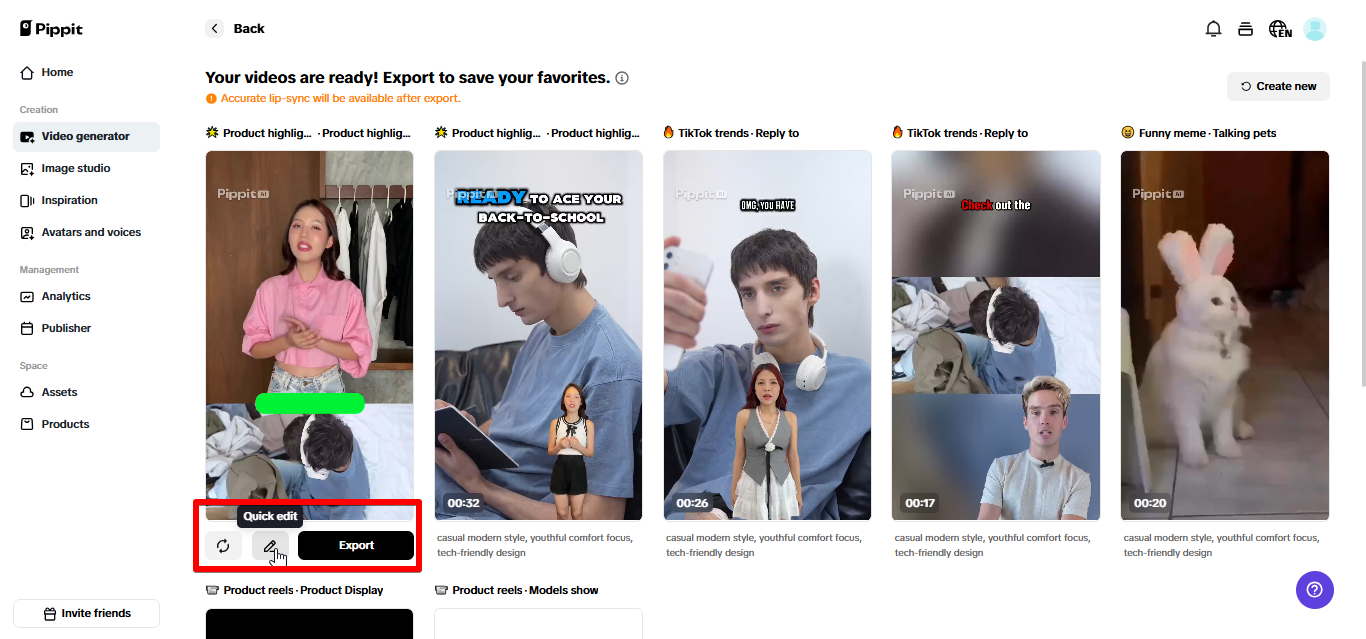Click the regenerate icon under first video

coord(223,545)
